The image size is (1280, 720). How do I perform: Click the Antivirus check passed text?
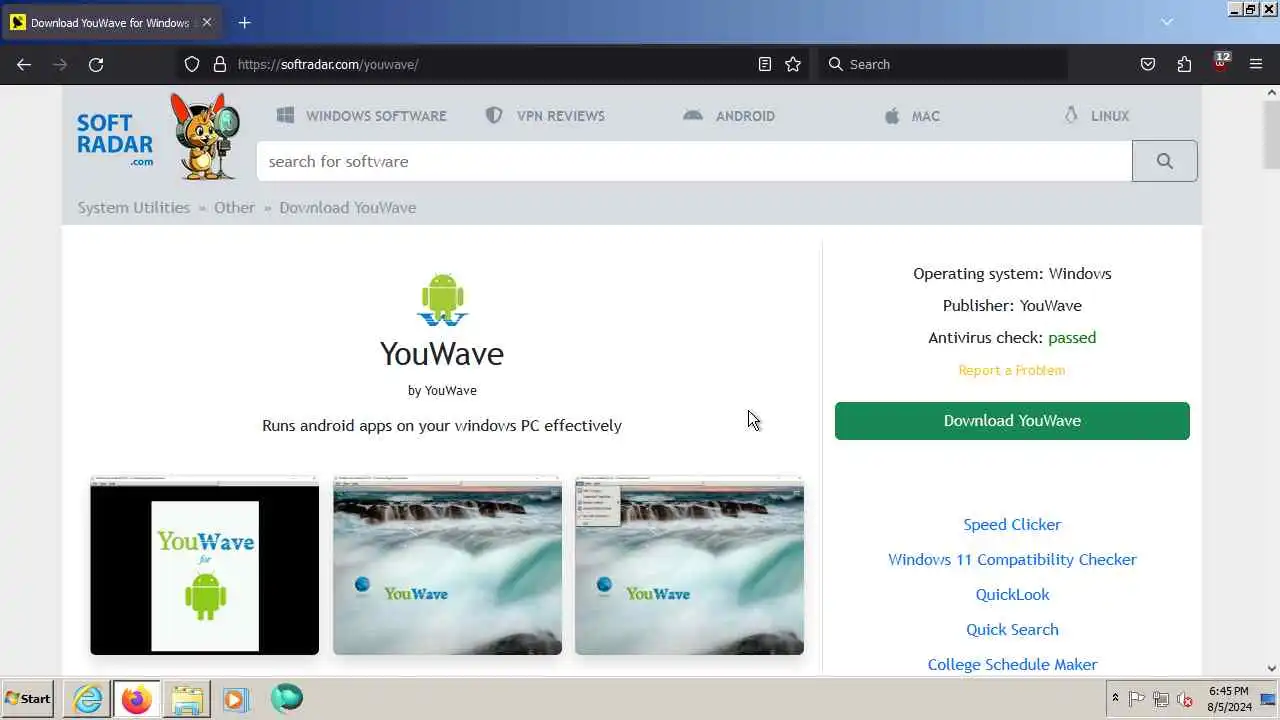point(1012,338)
